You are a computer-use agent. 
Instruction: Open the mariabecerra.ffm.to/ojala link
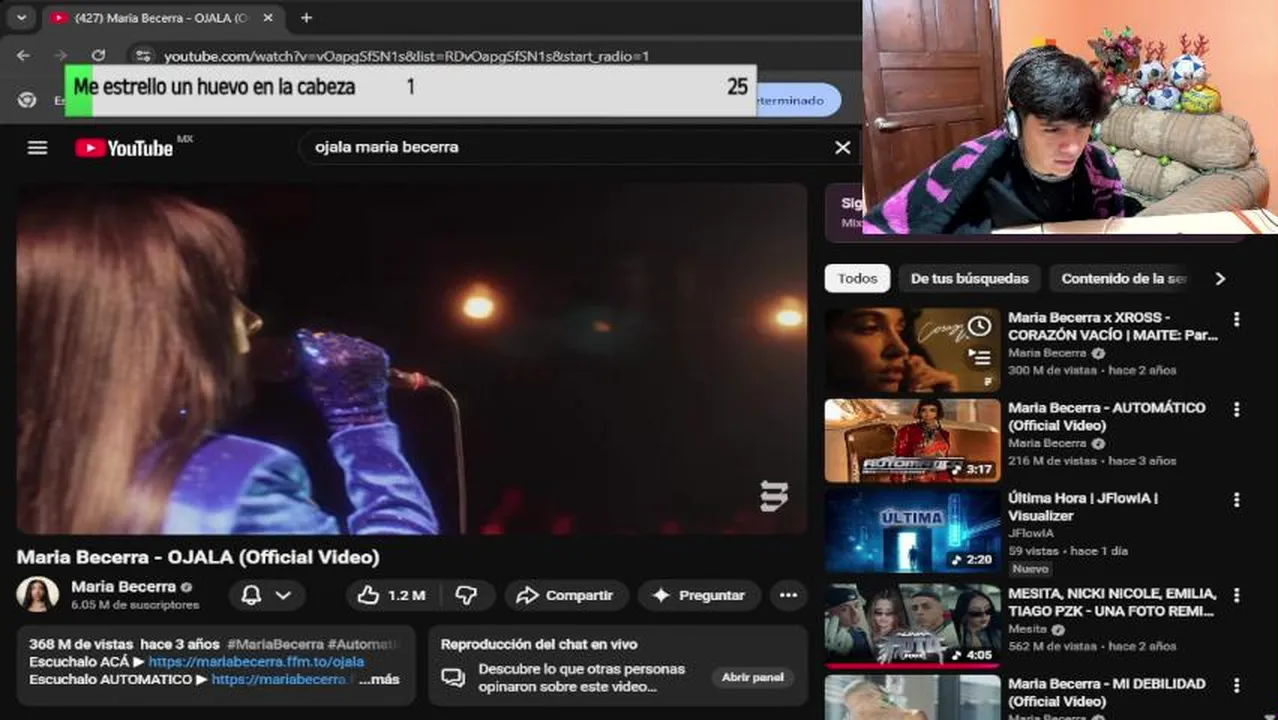(256, 662)
